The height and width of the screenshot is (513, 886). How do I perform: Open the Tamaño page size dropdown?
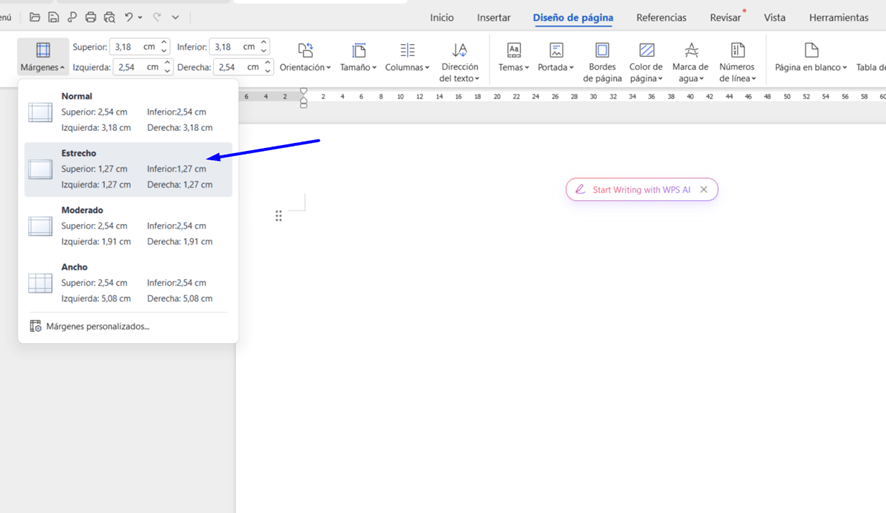(x=358, y=67)
